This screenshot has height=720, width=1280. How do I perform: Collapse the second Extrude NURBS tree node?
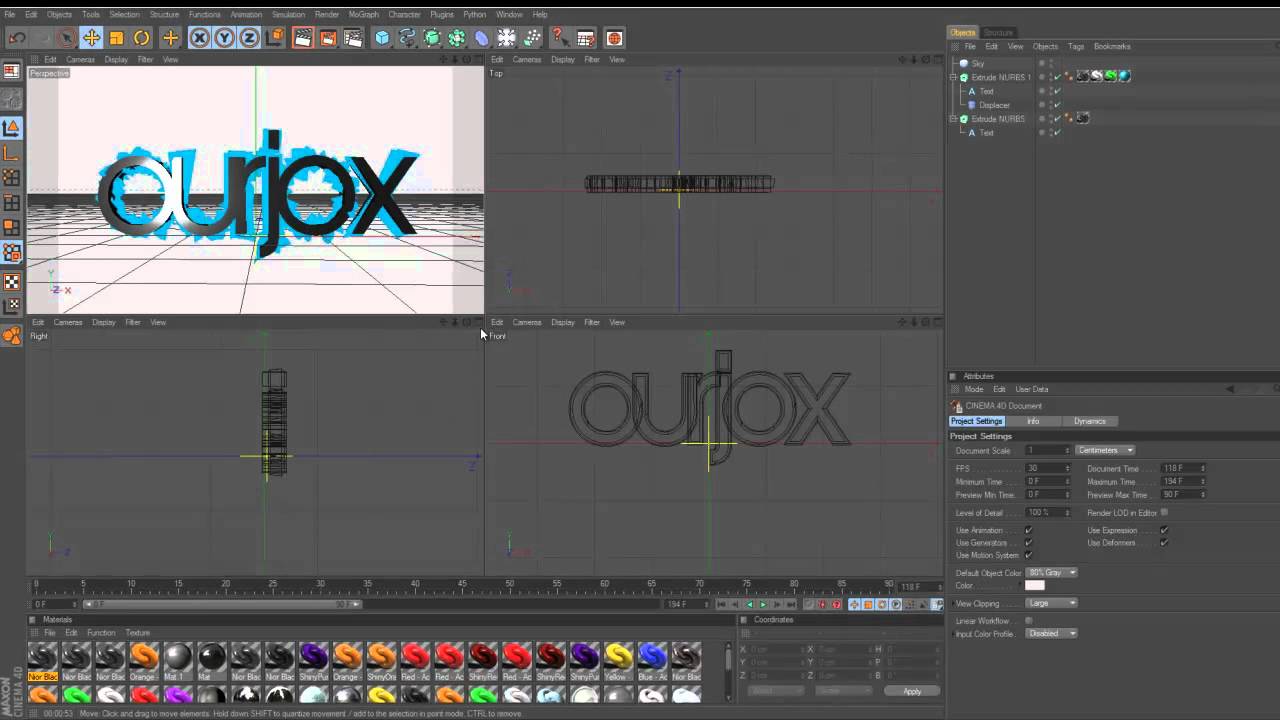(x=954, y=119)
